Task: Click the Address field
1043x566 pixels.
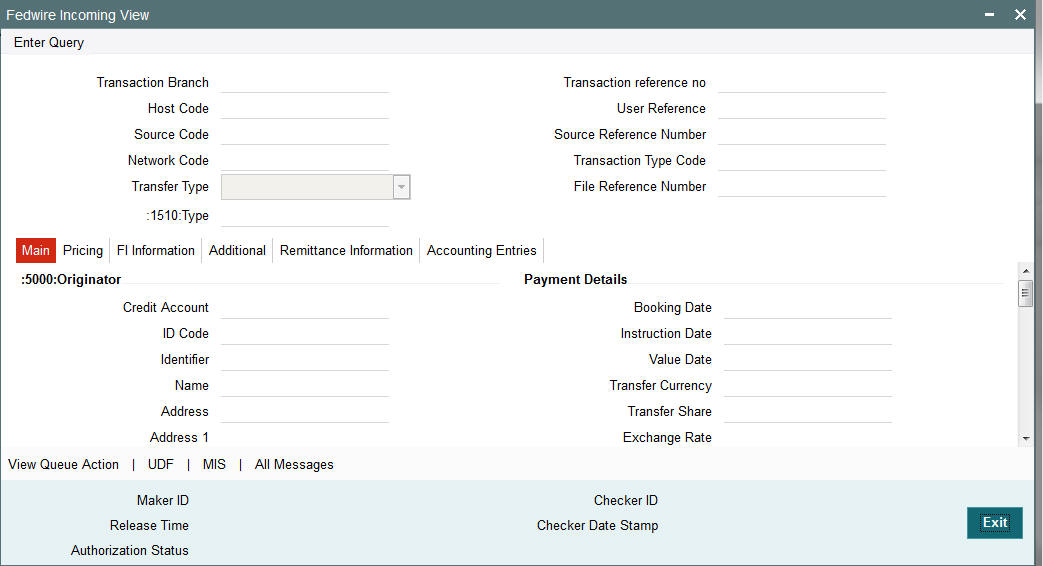Action: (x=305, y=412)
